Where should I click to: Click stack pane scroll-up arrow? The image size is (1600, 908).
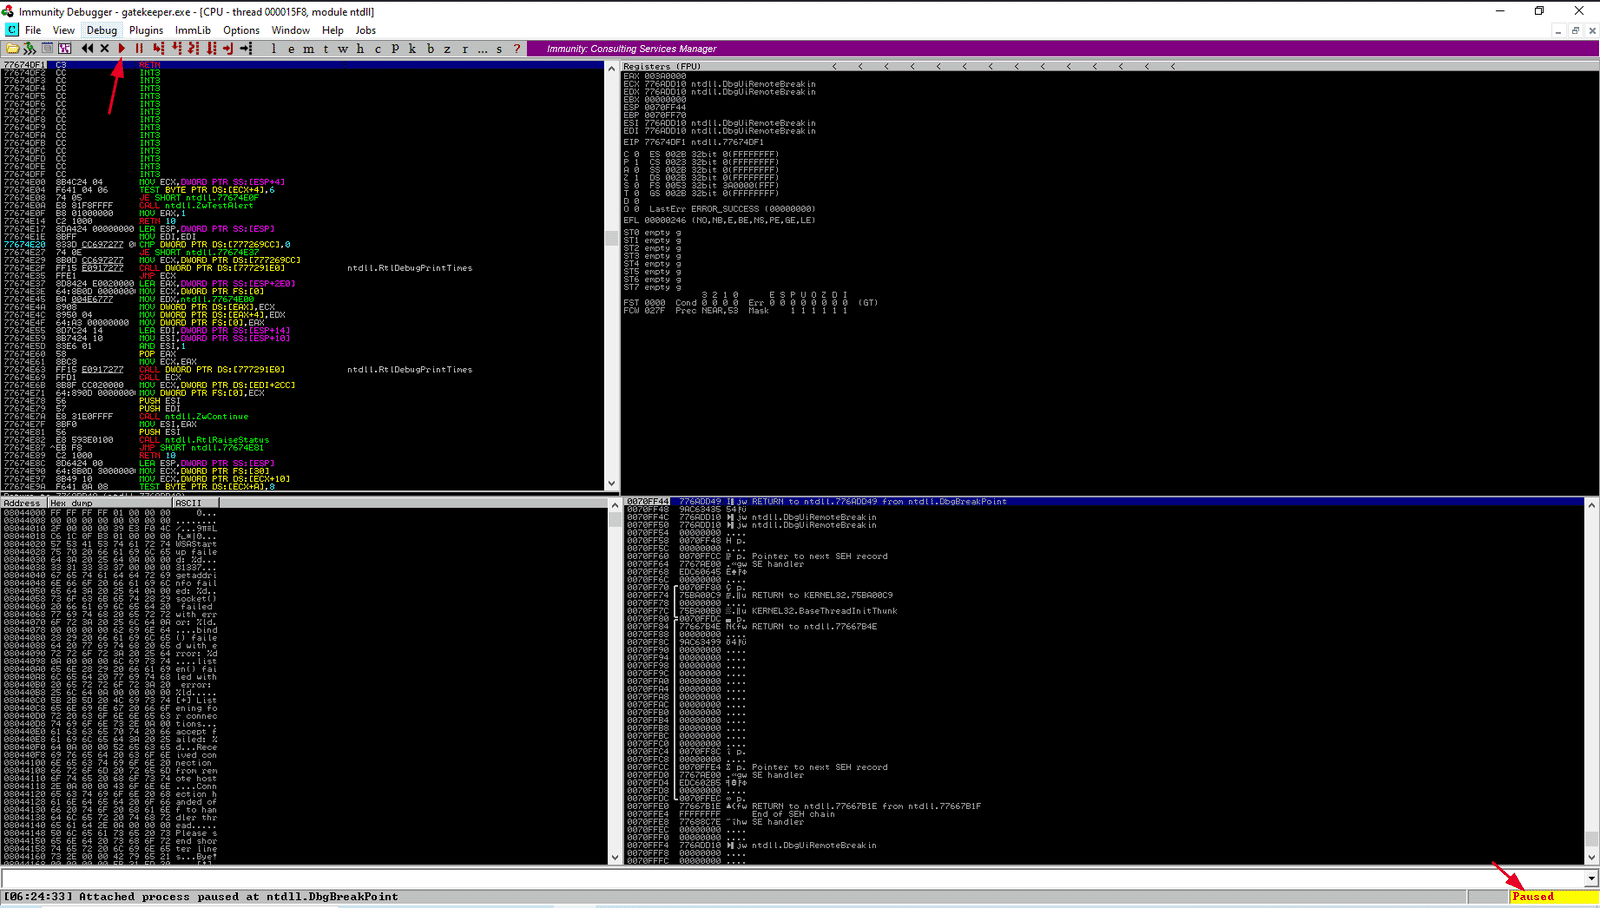[x=1591, y=505]
